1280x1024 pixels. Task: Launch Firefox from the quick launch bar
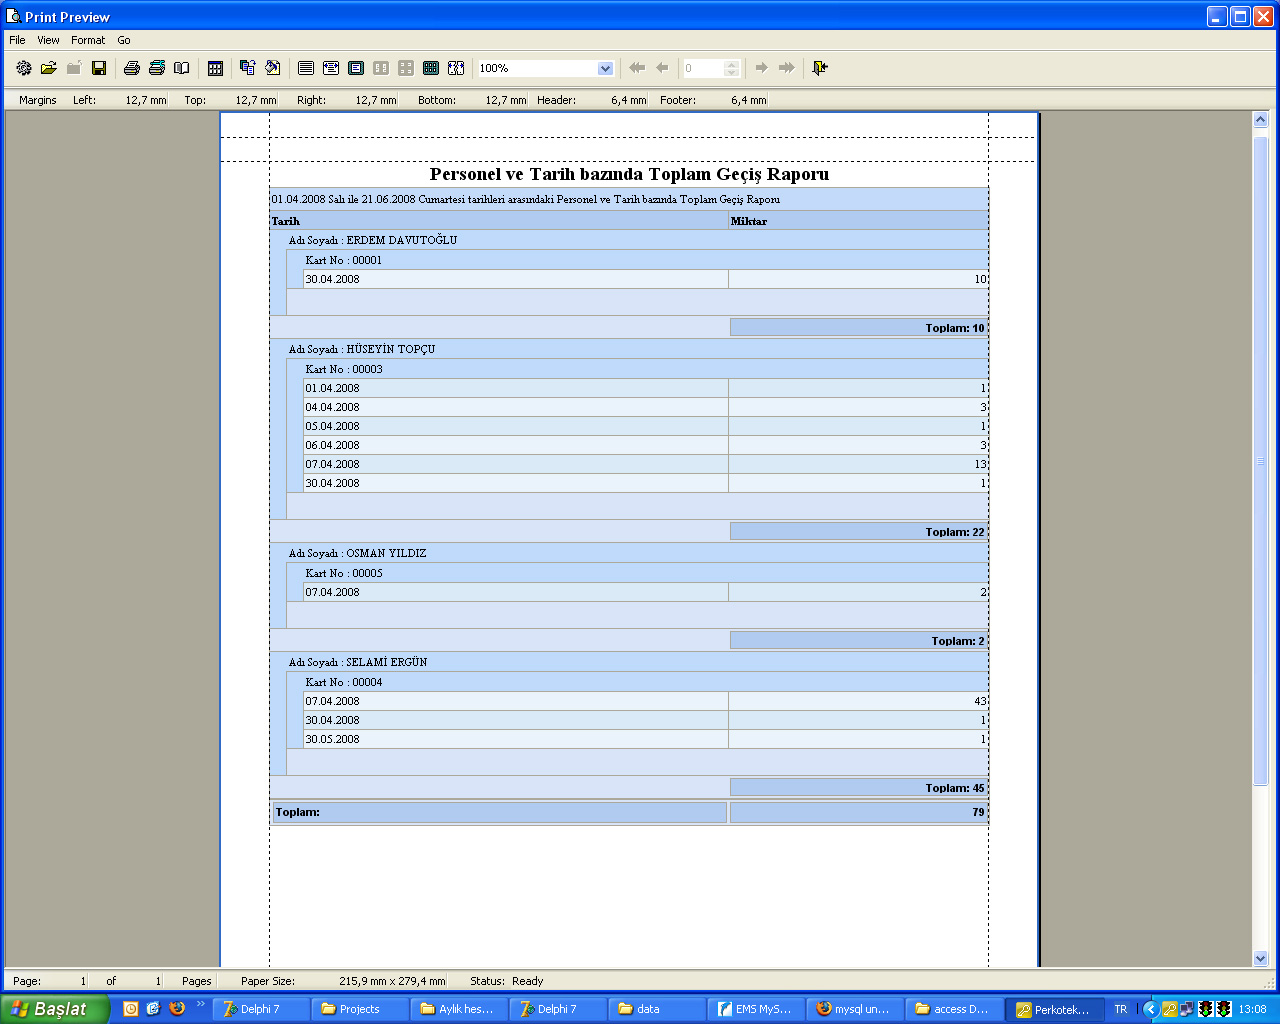pos(177,1009)
